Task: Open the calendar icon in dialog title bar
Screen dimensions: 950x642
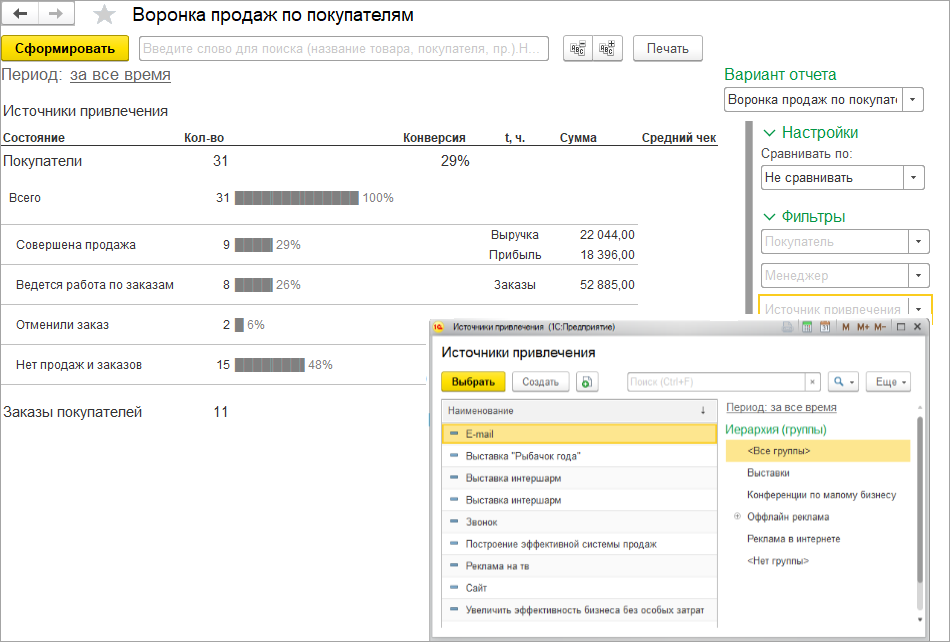Action: [825, 327]
